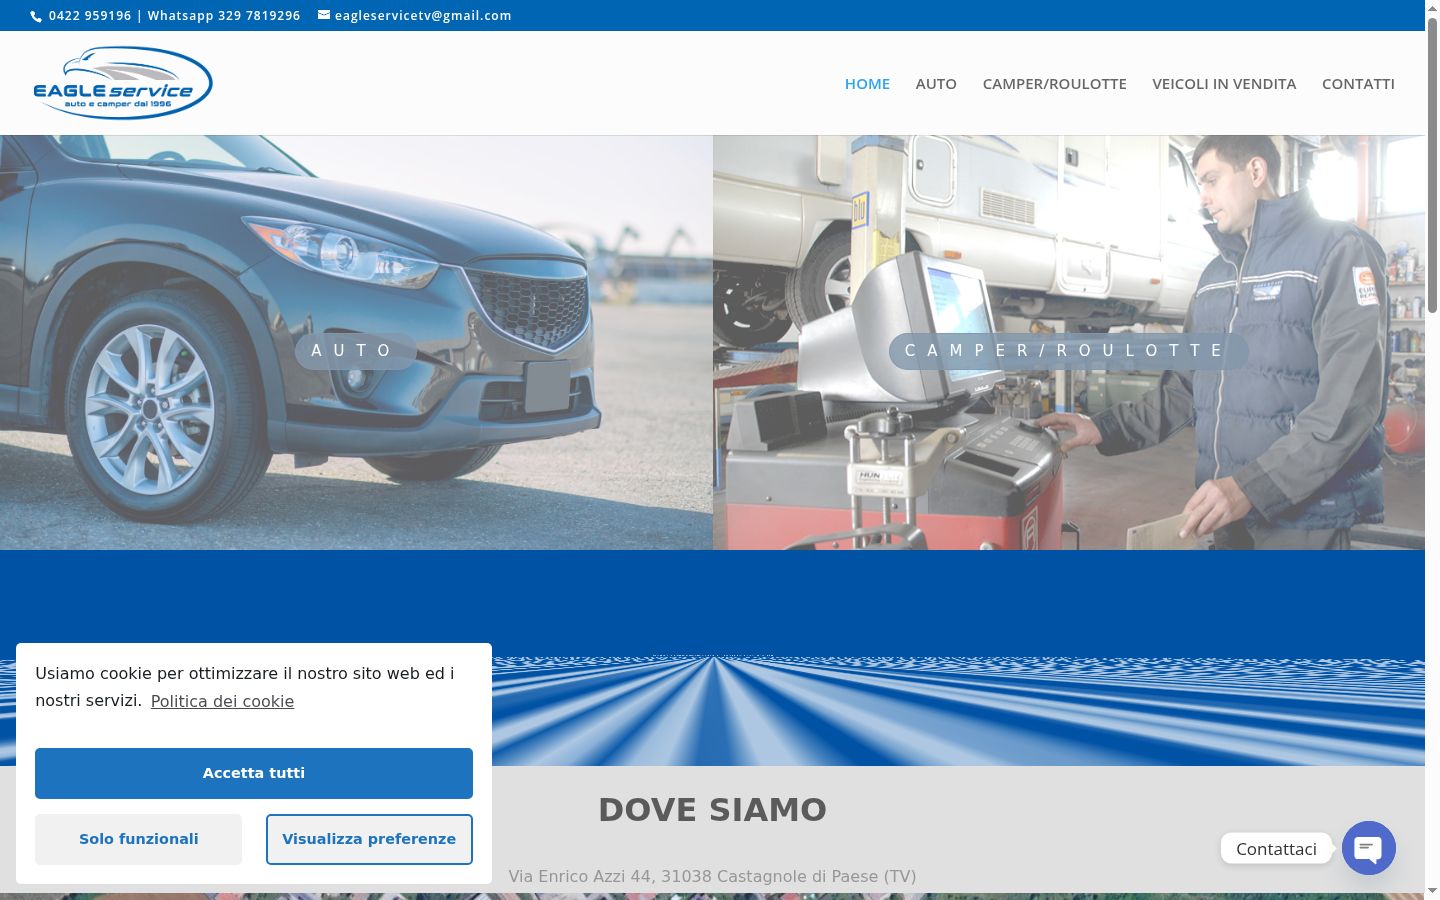The height and width of the screenshot is (900, 1440).
Task: Open the AUTO menu item
Action: click(936, 84)
